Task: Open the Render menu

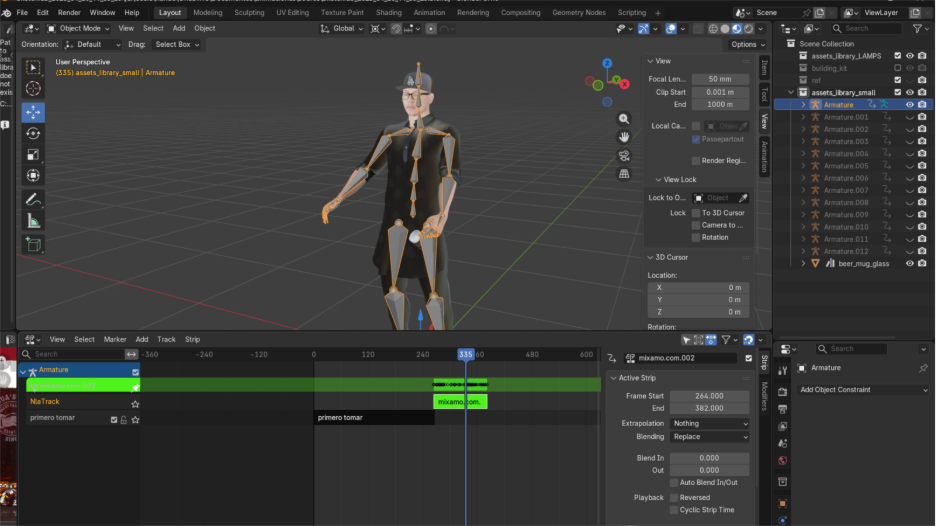Action: pyautogui.click(x=69, y=13)
